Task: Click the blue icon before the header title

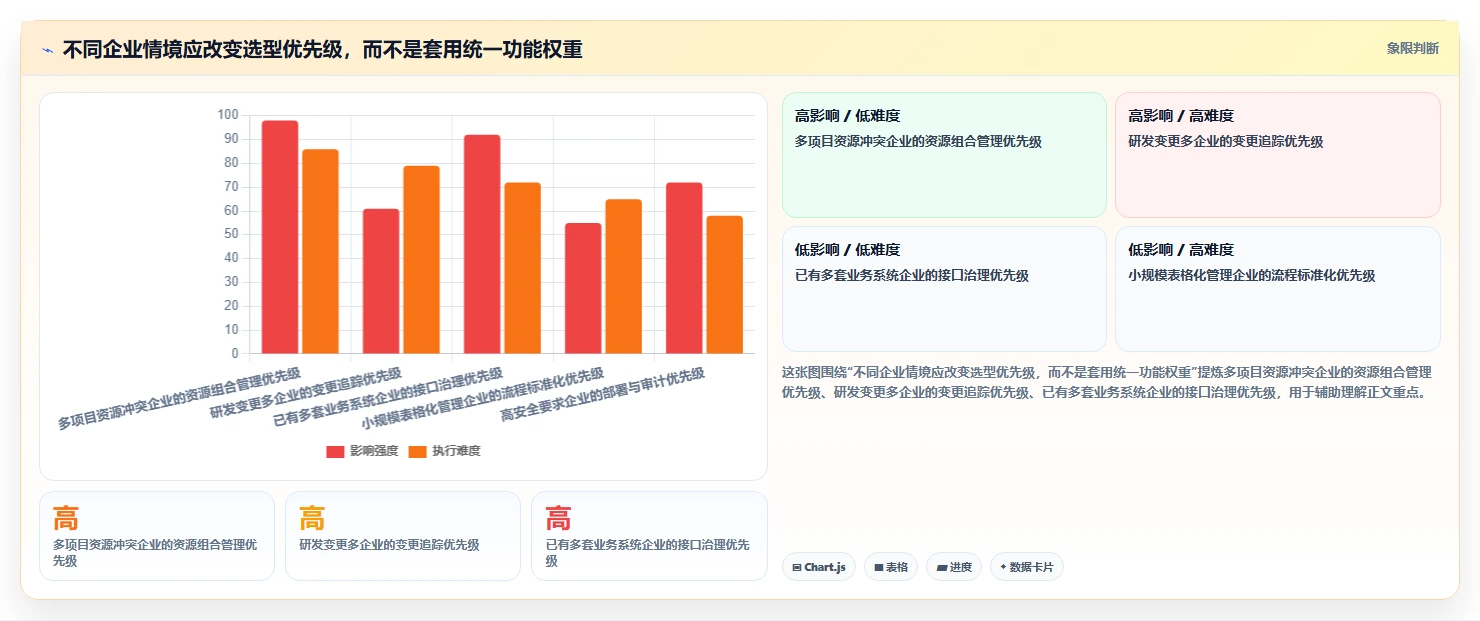Action: [x=47, y=49]
